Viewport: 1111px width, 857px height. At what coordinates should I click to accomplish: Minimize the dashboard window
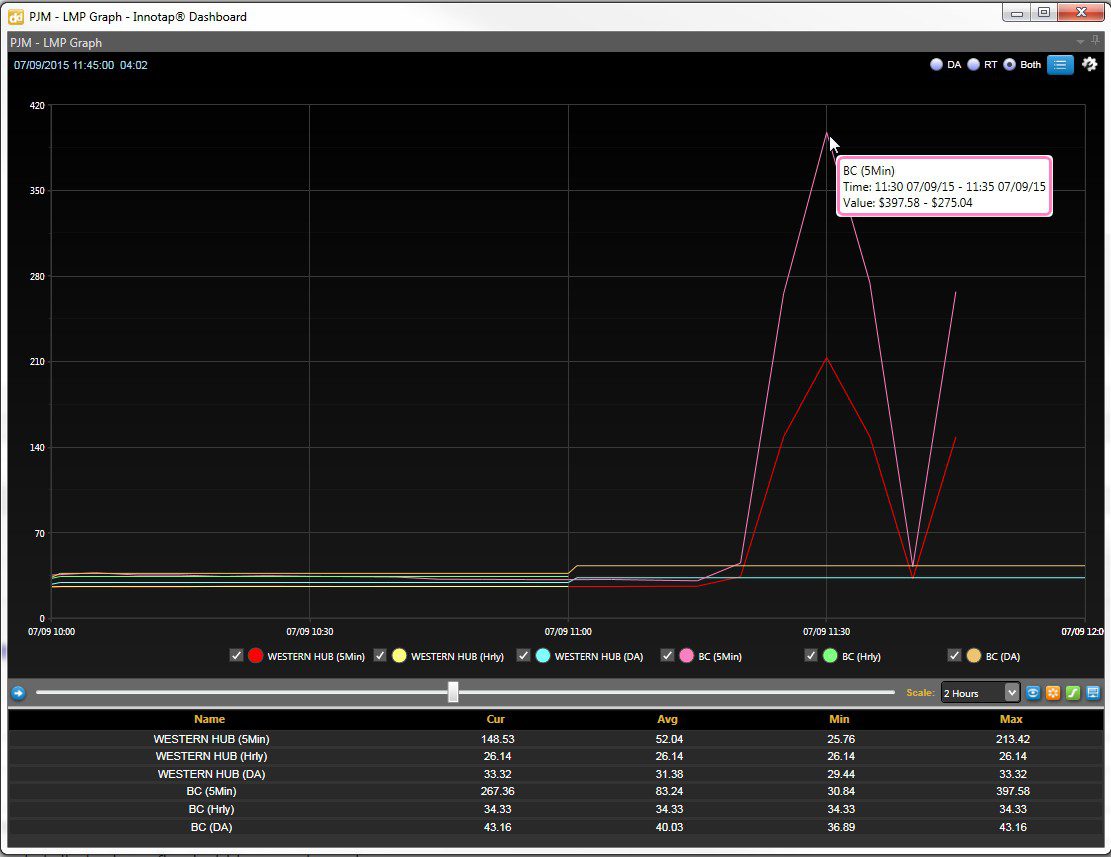[1017, 12]
